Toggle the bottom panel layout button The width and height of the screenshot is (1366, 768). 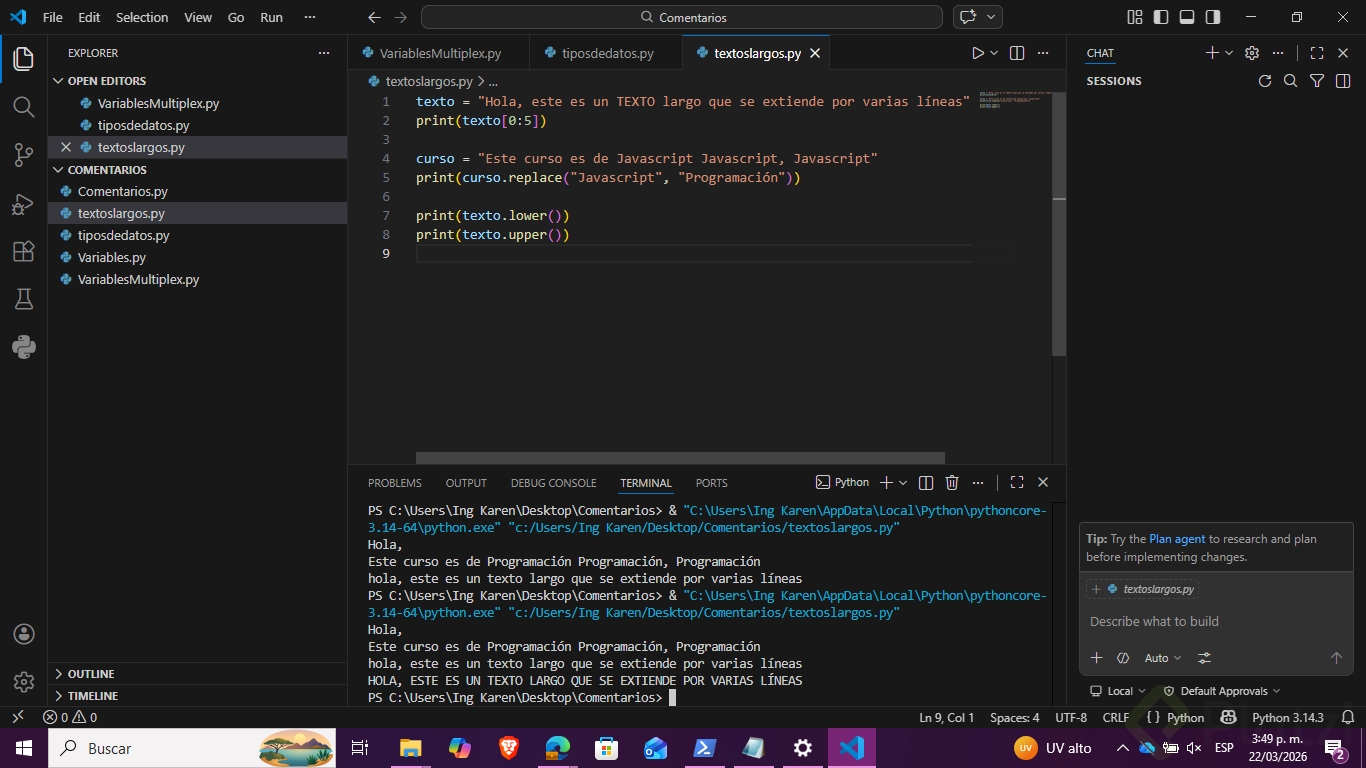1187,17
